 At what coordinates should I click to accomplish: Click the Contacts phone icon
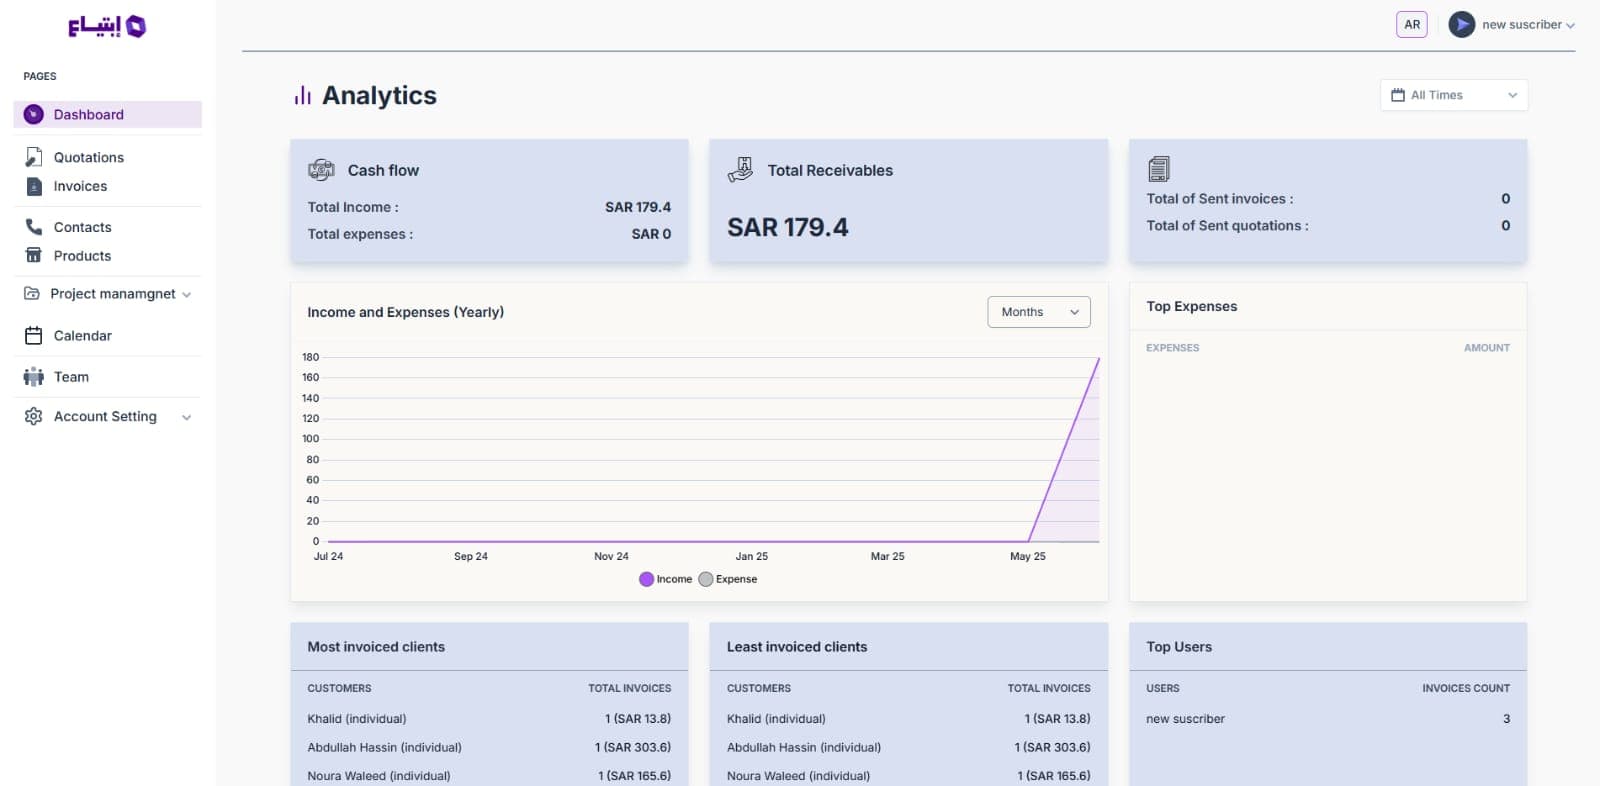click(33, 227)
